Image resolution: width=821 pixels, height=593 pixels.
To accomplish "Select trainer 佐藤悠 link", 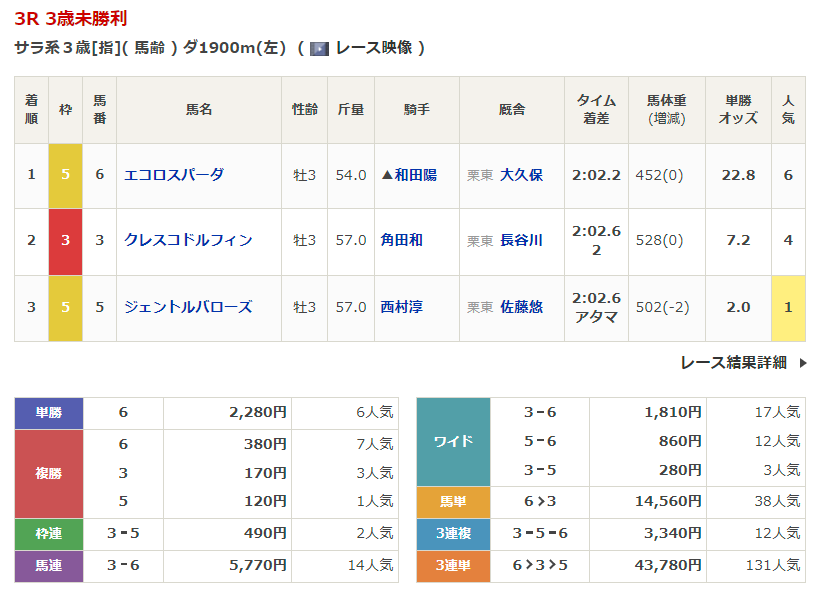I will [x=521, y=307].
